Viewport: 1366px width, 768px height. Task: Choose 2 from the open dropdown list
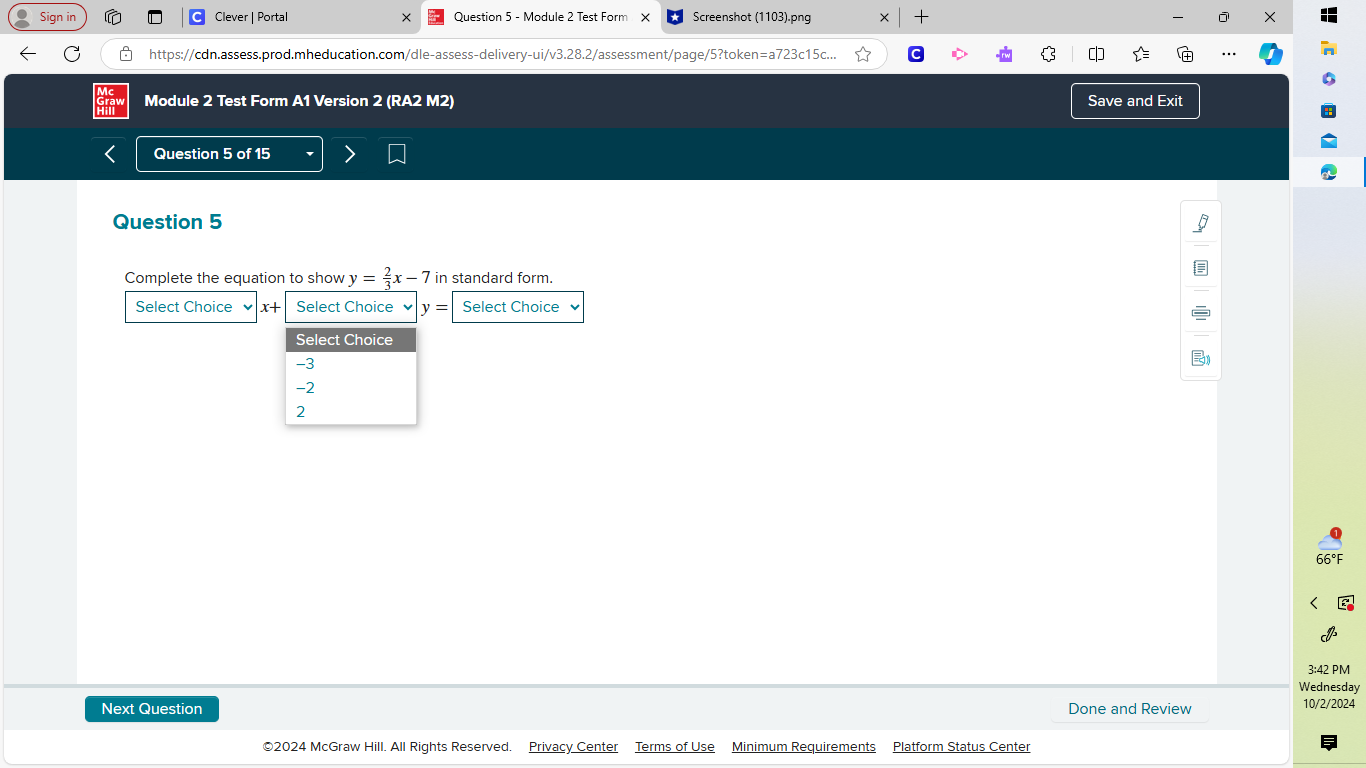point(351,412)
